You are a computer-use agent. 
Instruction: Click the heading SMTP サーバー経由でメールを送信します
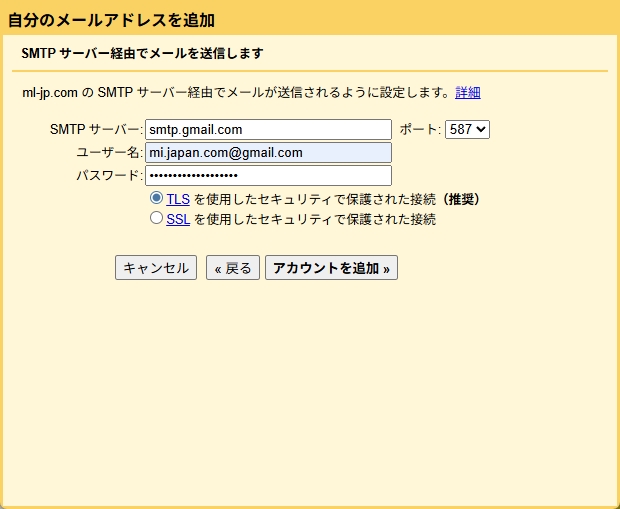point(142,53)
